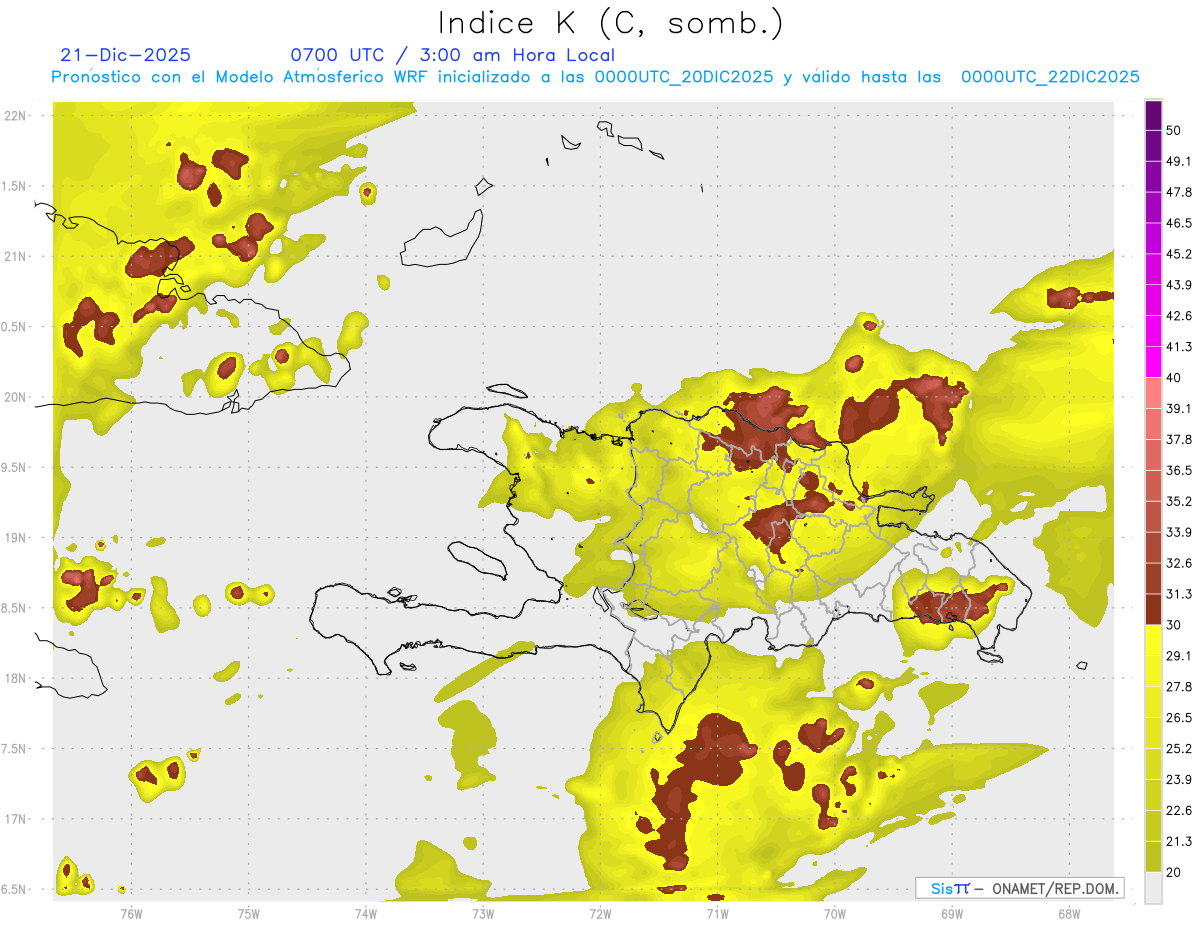The image size is (1200, 927).
Task: Click the colorbar value 40
Action: (1174, 378)
